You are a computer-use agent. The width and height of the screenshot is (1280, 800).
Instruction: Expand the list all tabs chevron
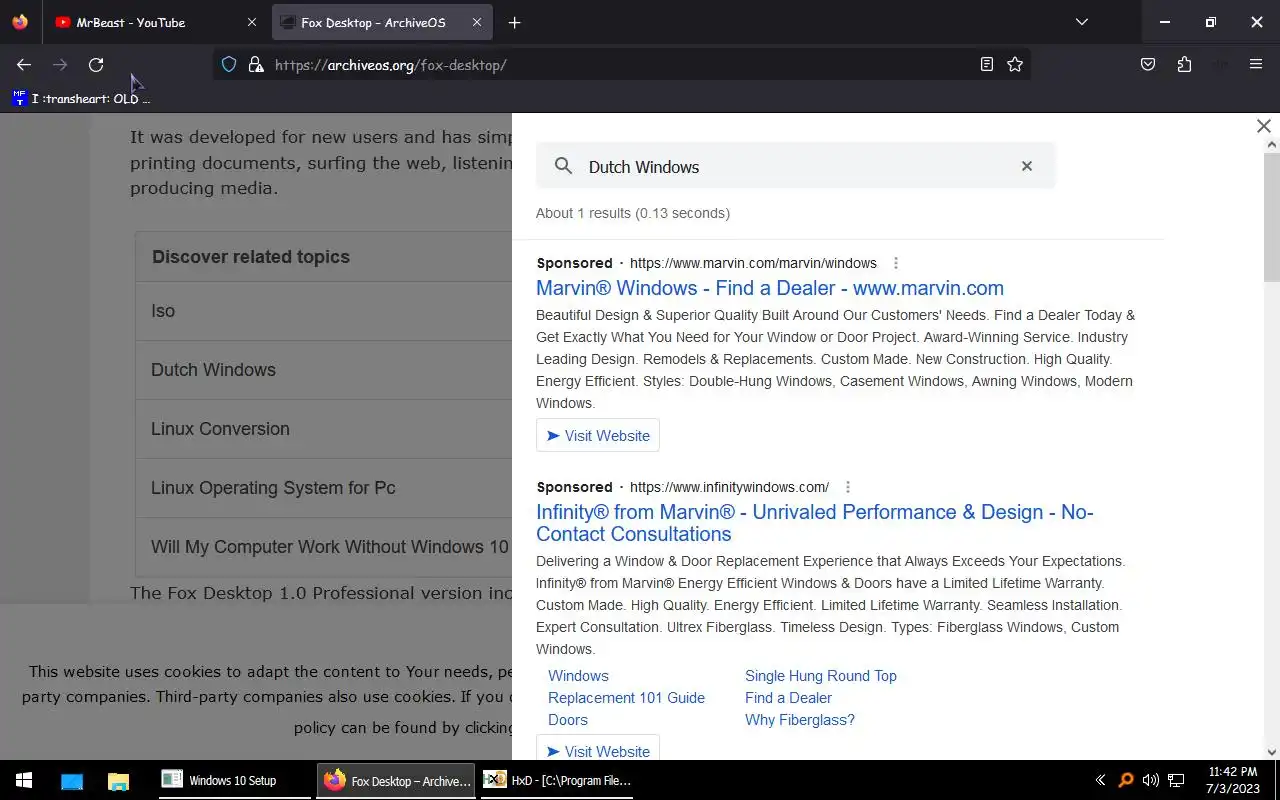[1081, 22]
